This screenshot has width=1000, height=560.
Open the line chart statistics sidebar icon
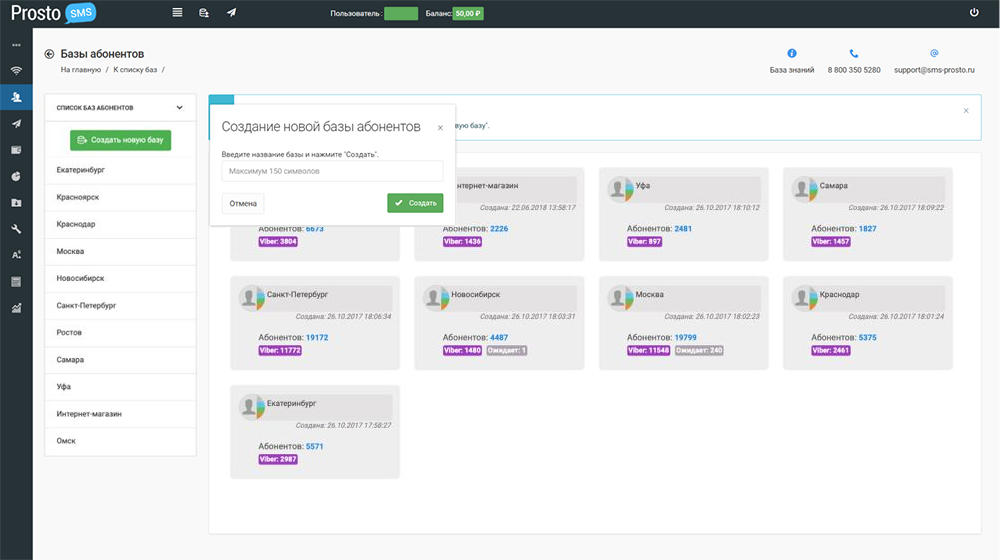16,308
